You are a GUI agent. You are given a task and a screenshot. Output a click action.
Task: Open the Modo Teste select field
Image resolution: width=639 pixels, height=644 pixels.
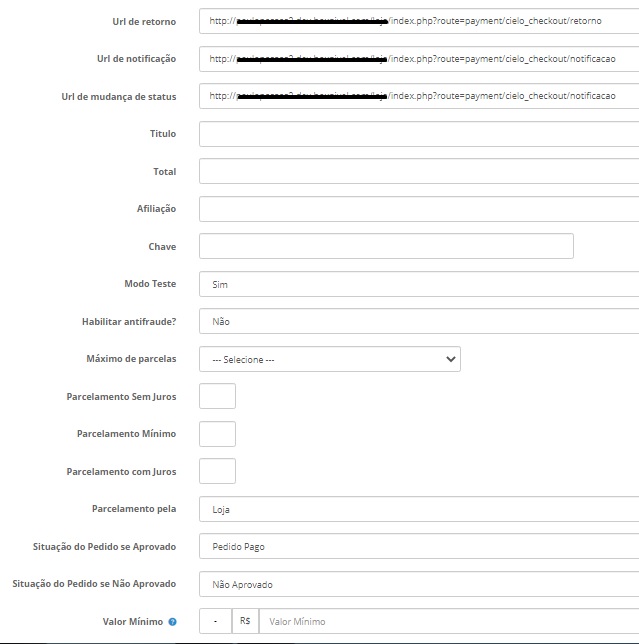pos(418,284)
